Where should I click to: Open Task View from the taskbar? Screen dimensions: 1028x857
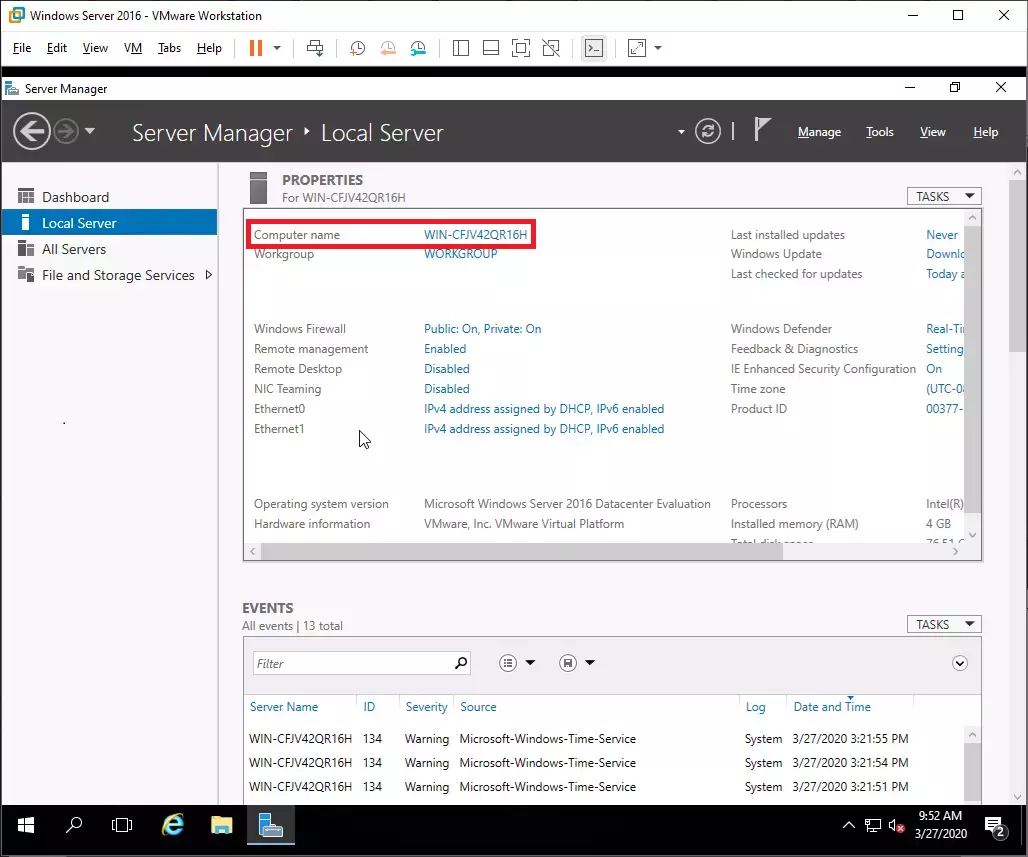click(x=122, y=825)
